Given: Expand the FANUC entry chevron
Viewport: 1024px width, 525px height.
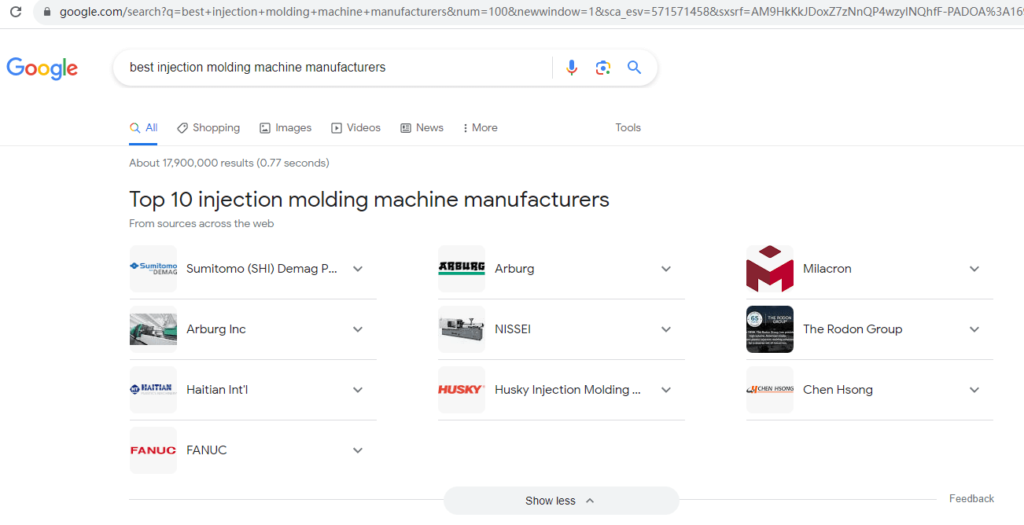Looking at the screenshot, I should 358,450.
